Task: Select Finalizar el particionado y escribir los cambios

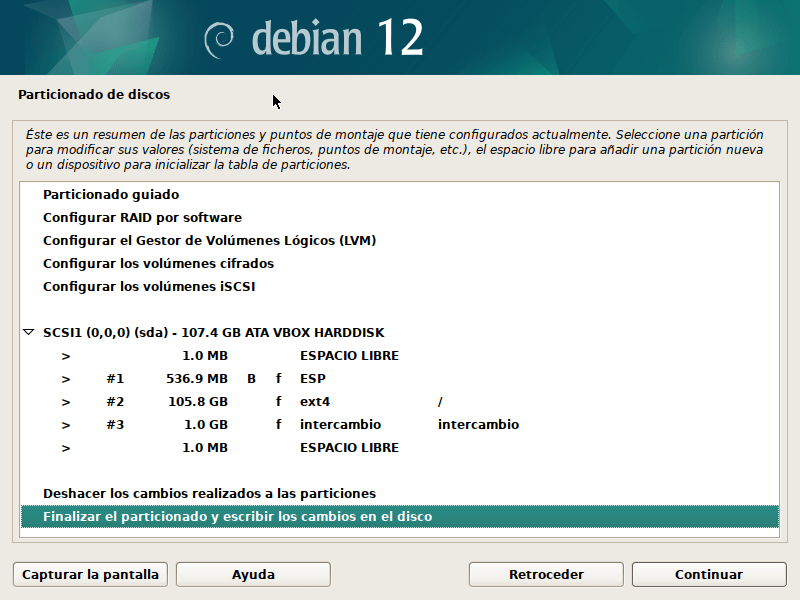Action: (x=399, y=516)
